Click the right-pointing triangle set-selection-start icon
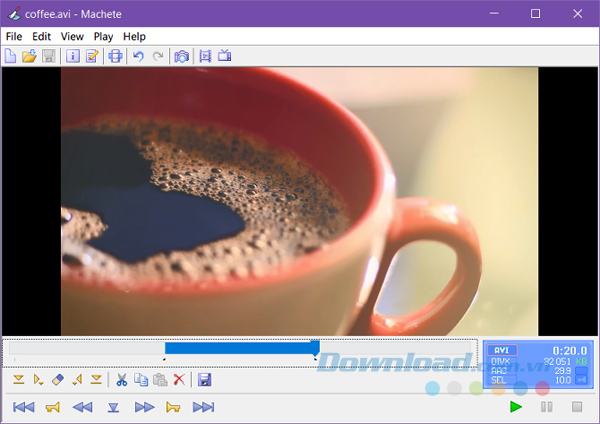Screen dimensions: 600x424 point(38,380)
